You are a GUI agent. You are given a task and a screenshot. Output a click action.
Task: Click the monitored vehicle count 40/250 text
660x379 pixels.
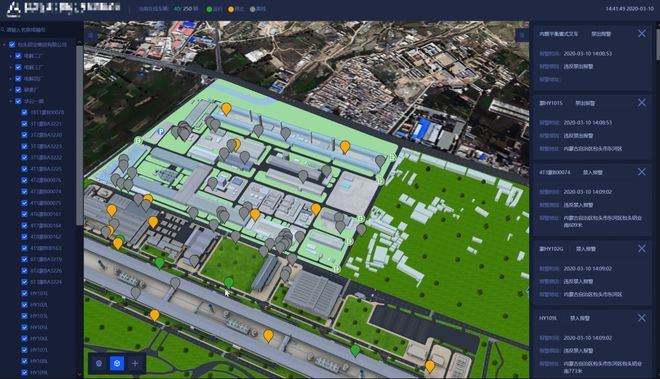(186, 9)
